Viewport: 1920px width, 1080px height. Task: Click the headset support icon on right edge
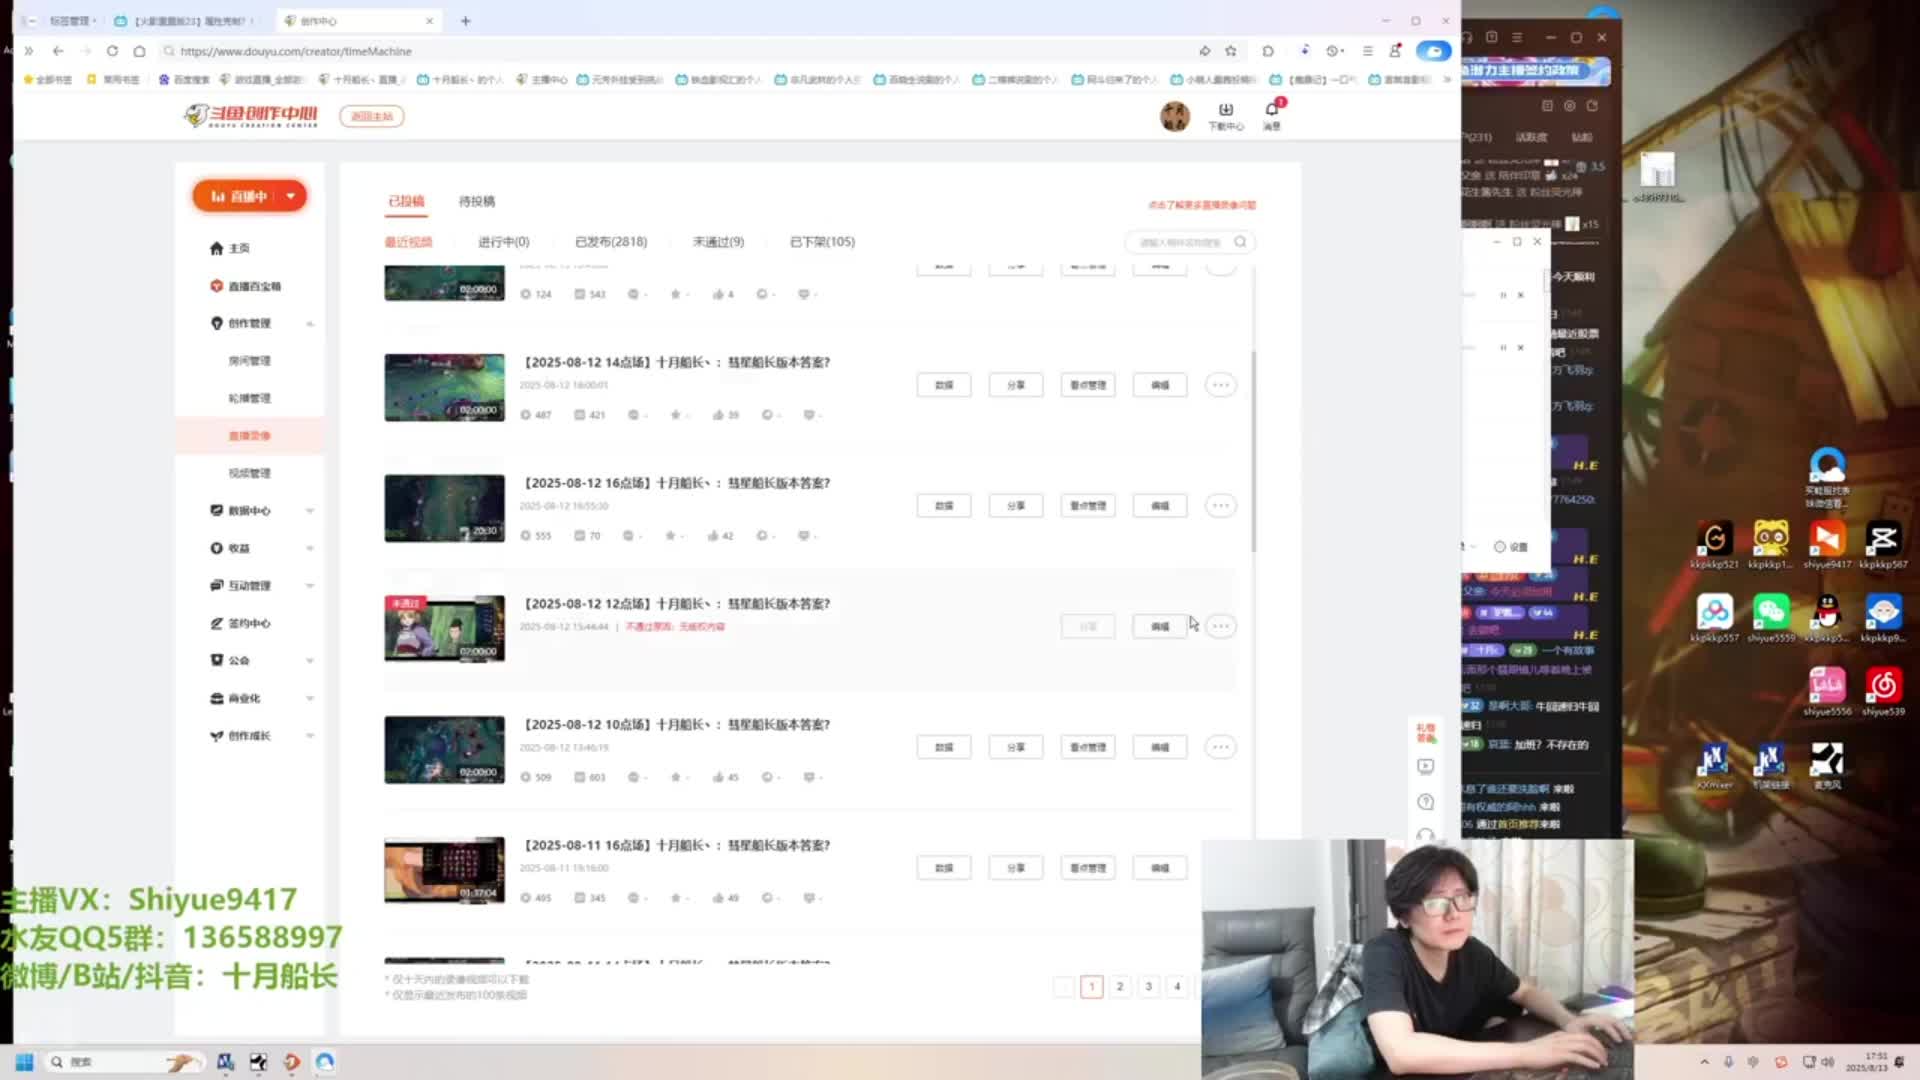coord(1426,836)
